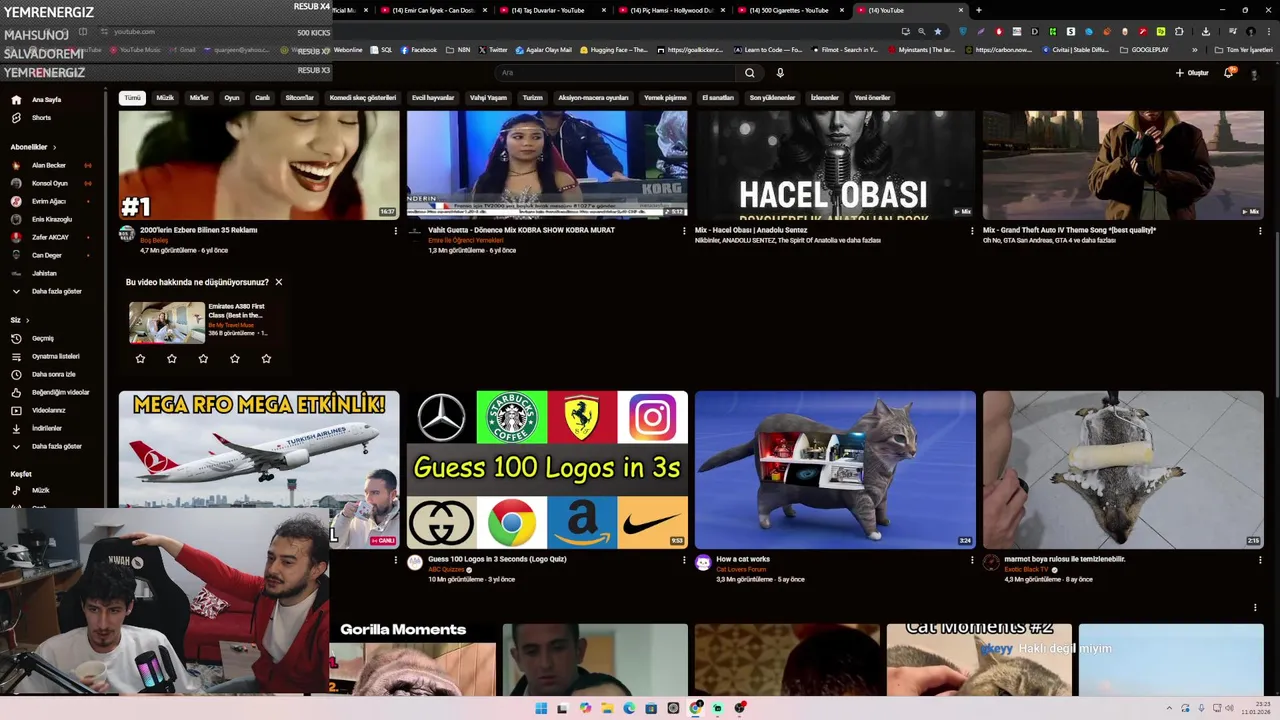Open Geçmiş history in sidebar
The width and height of the screenshot is (1280, 720).
[x=42, y=338]
